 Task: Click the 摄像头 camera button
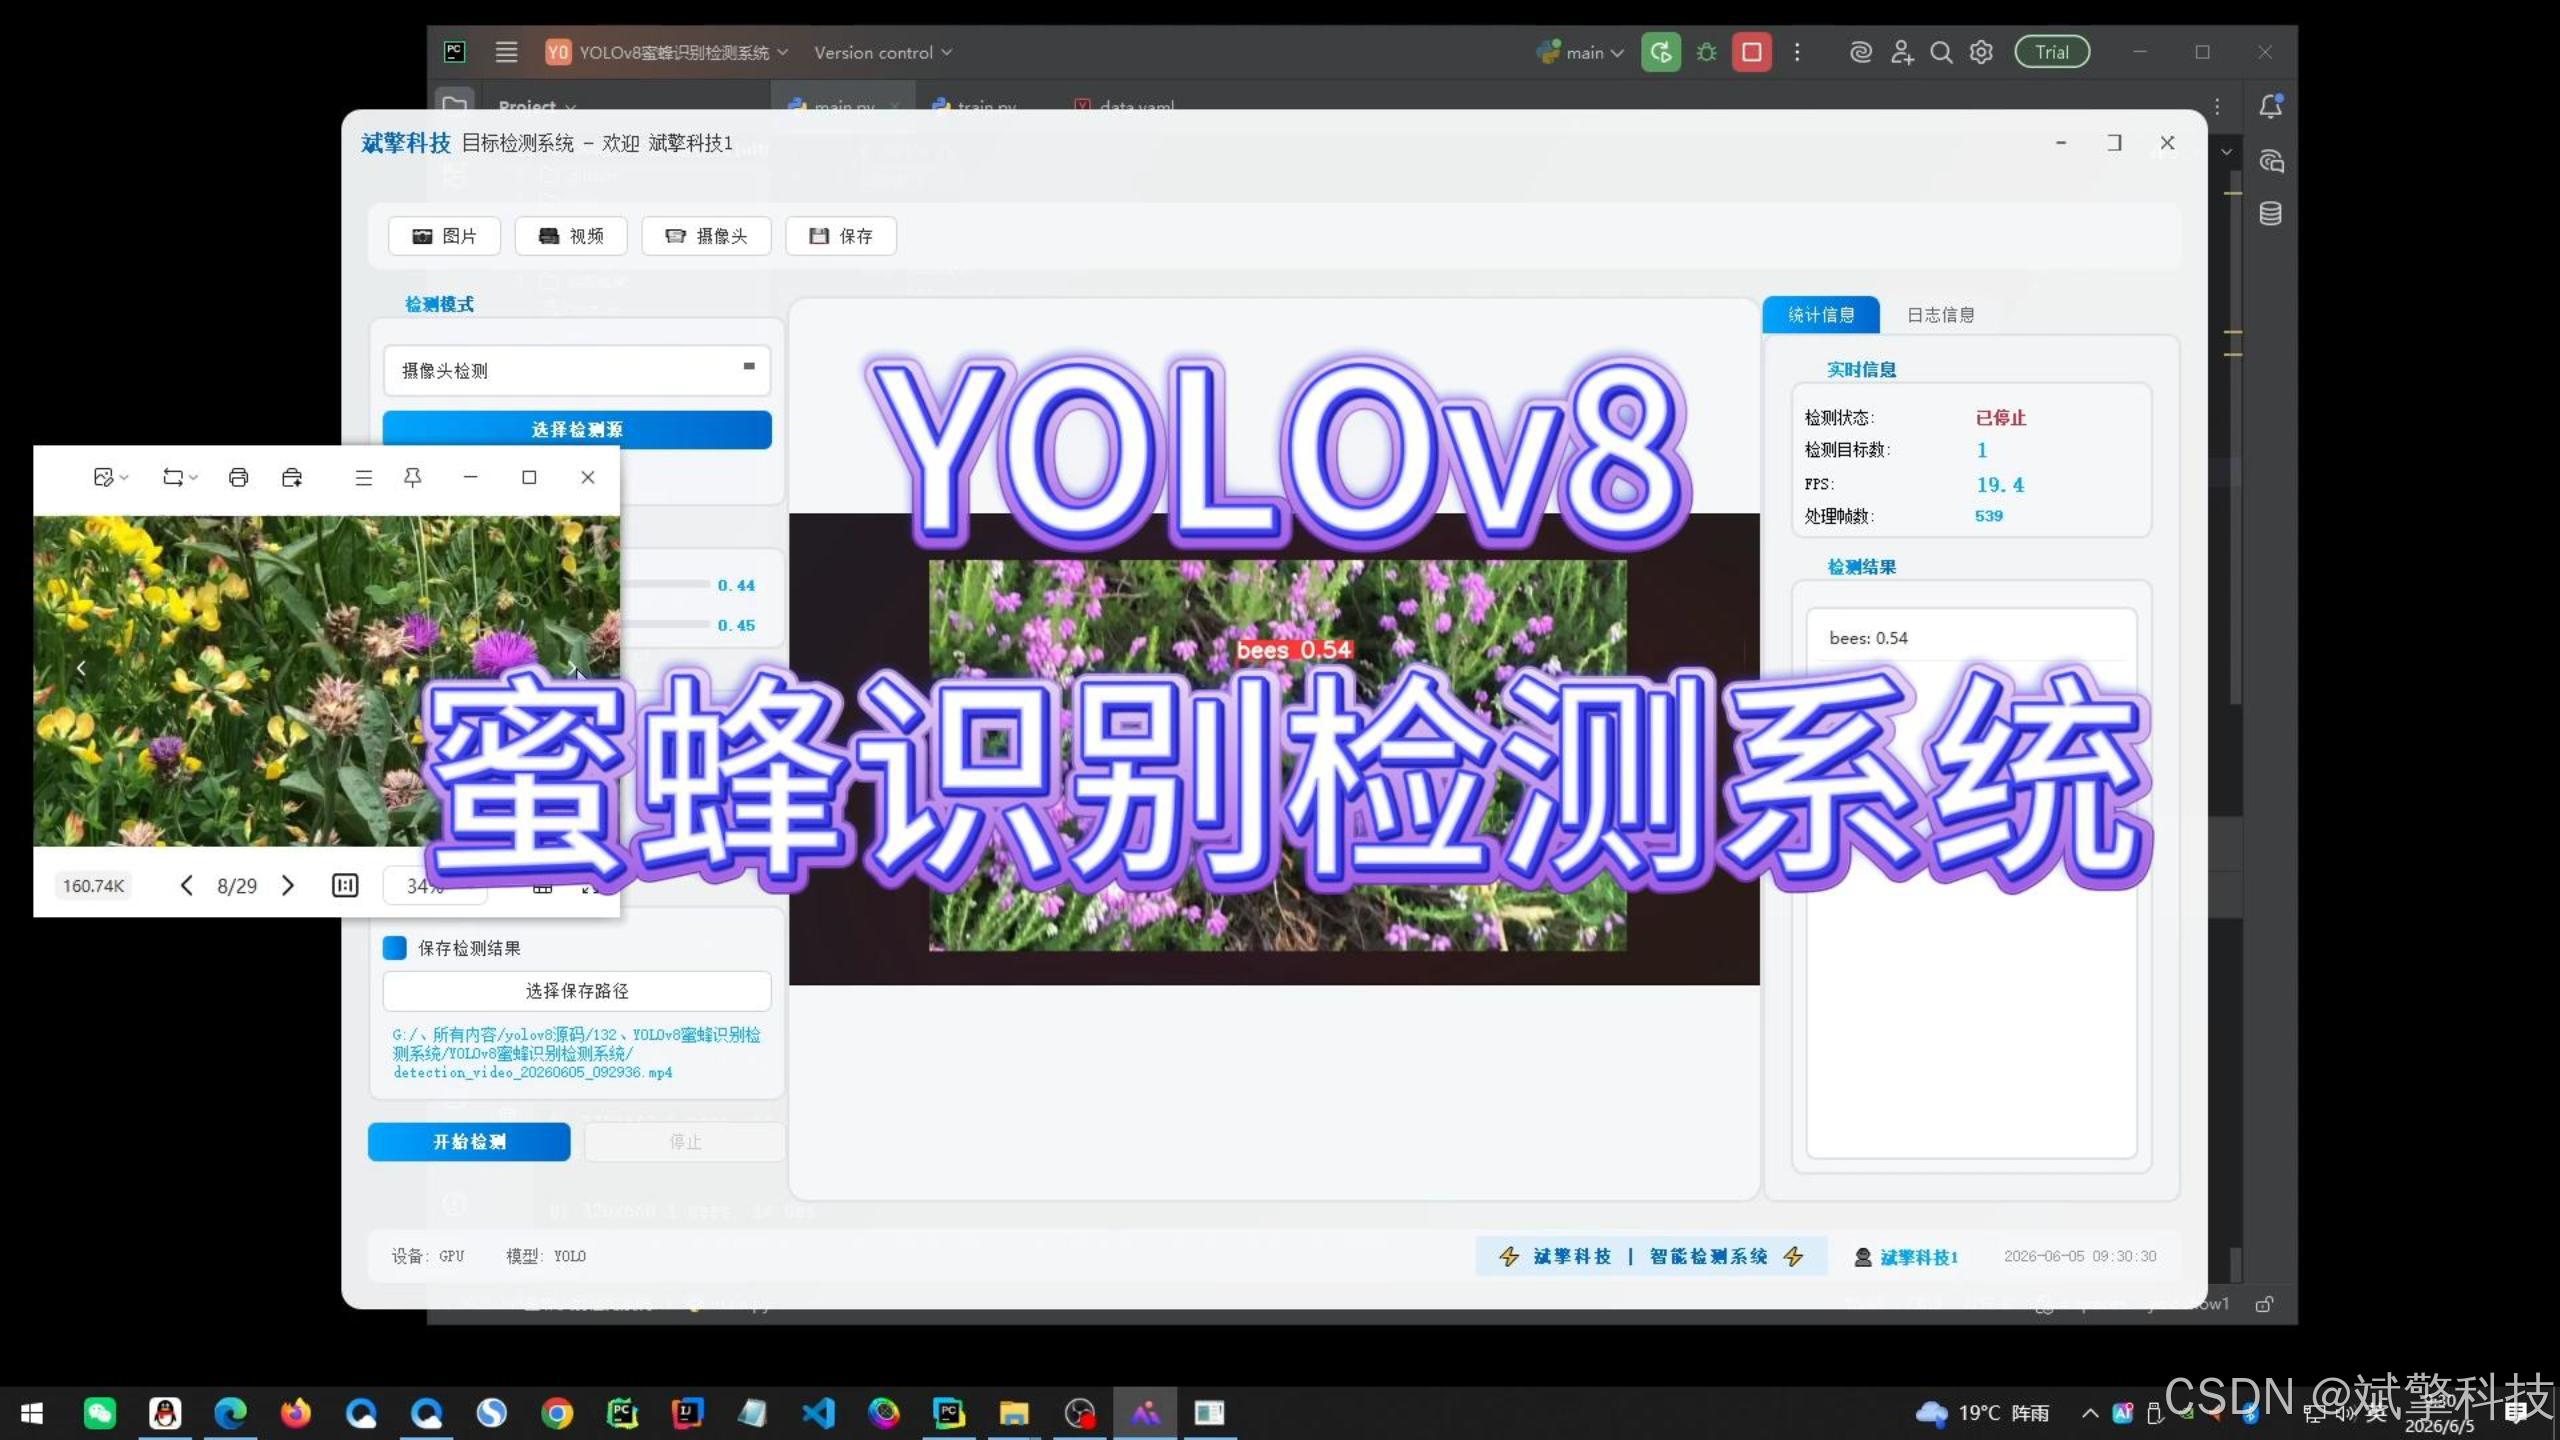706,236
